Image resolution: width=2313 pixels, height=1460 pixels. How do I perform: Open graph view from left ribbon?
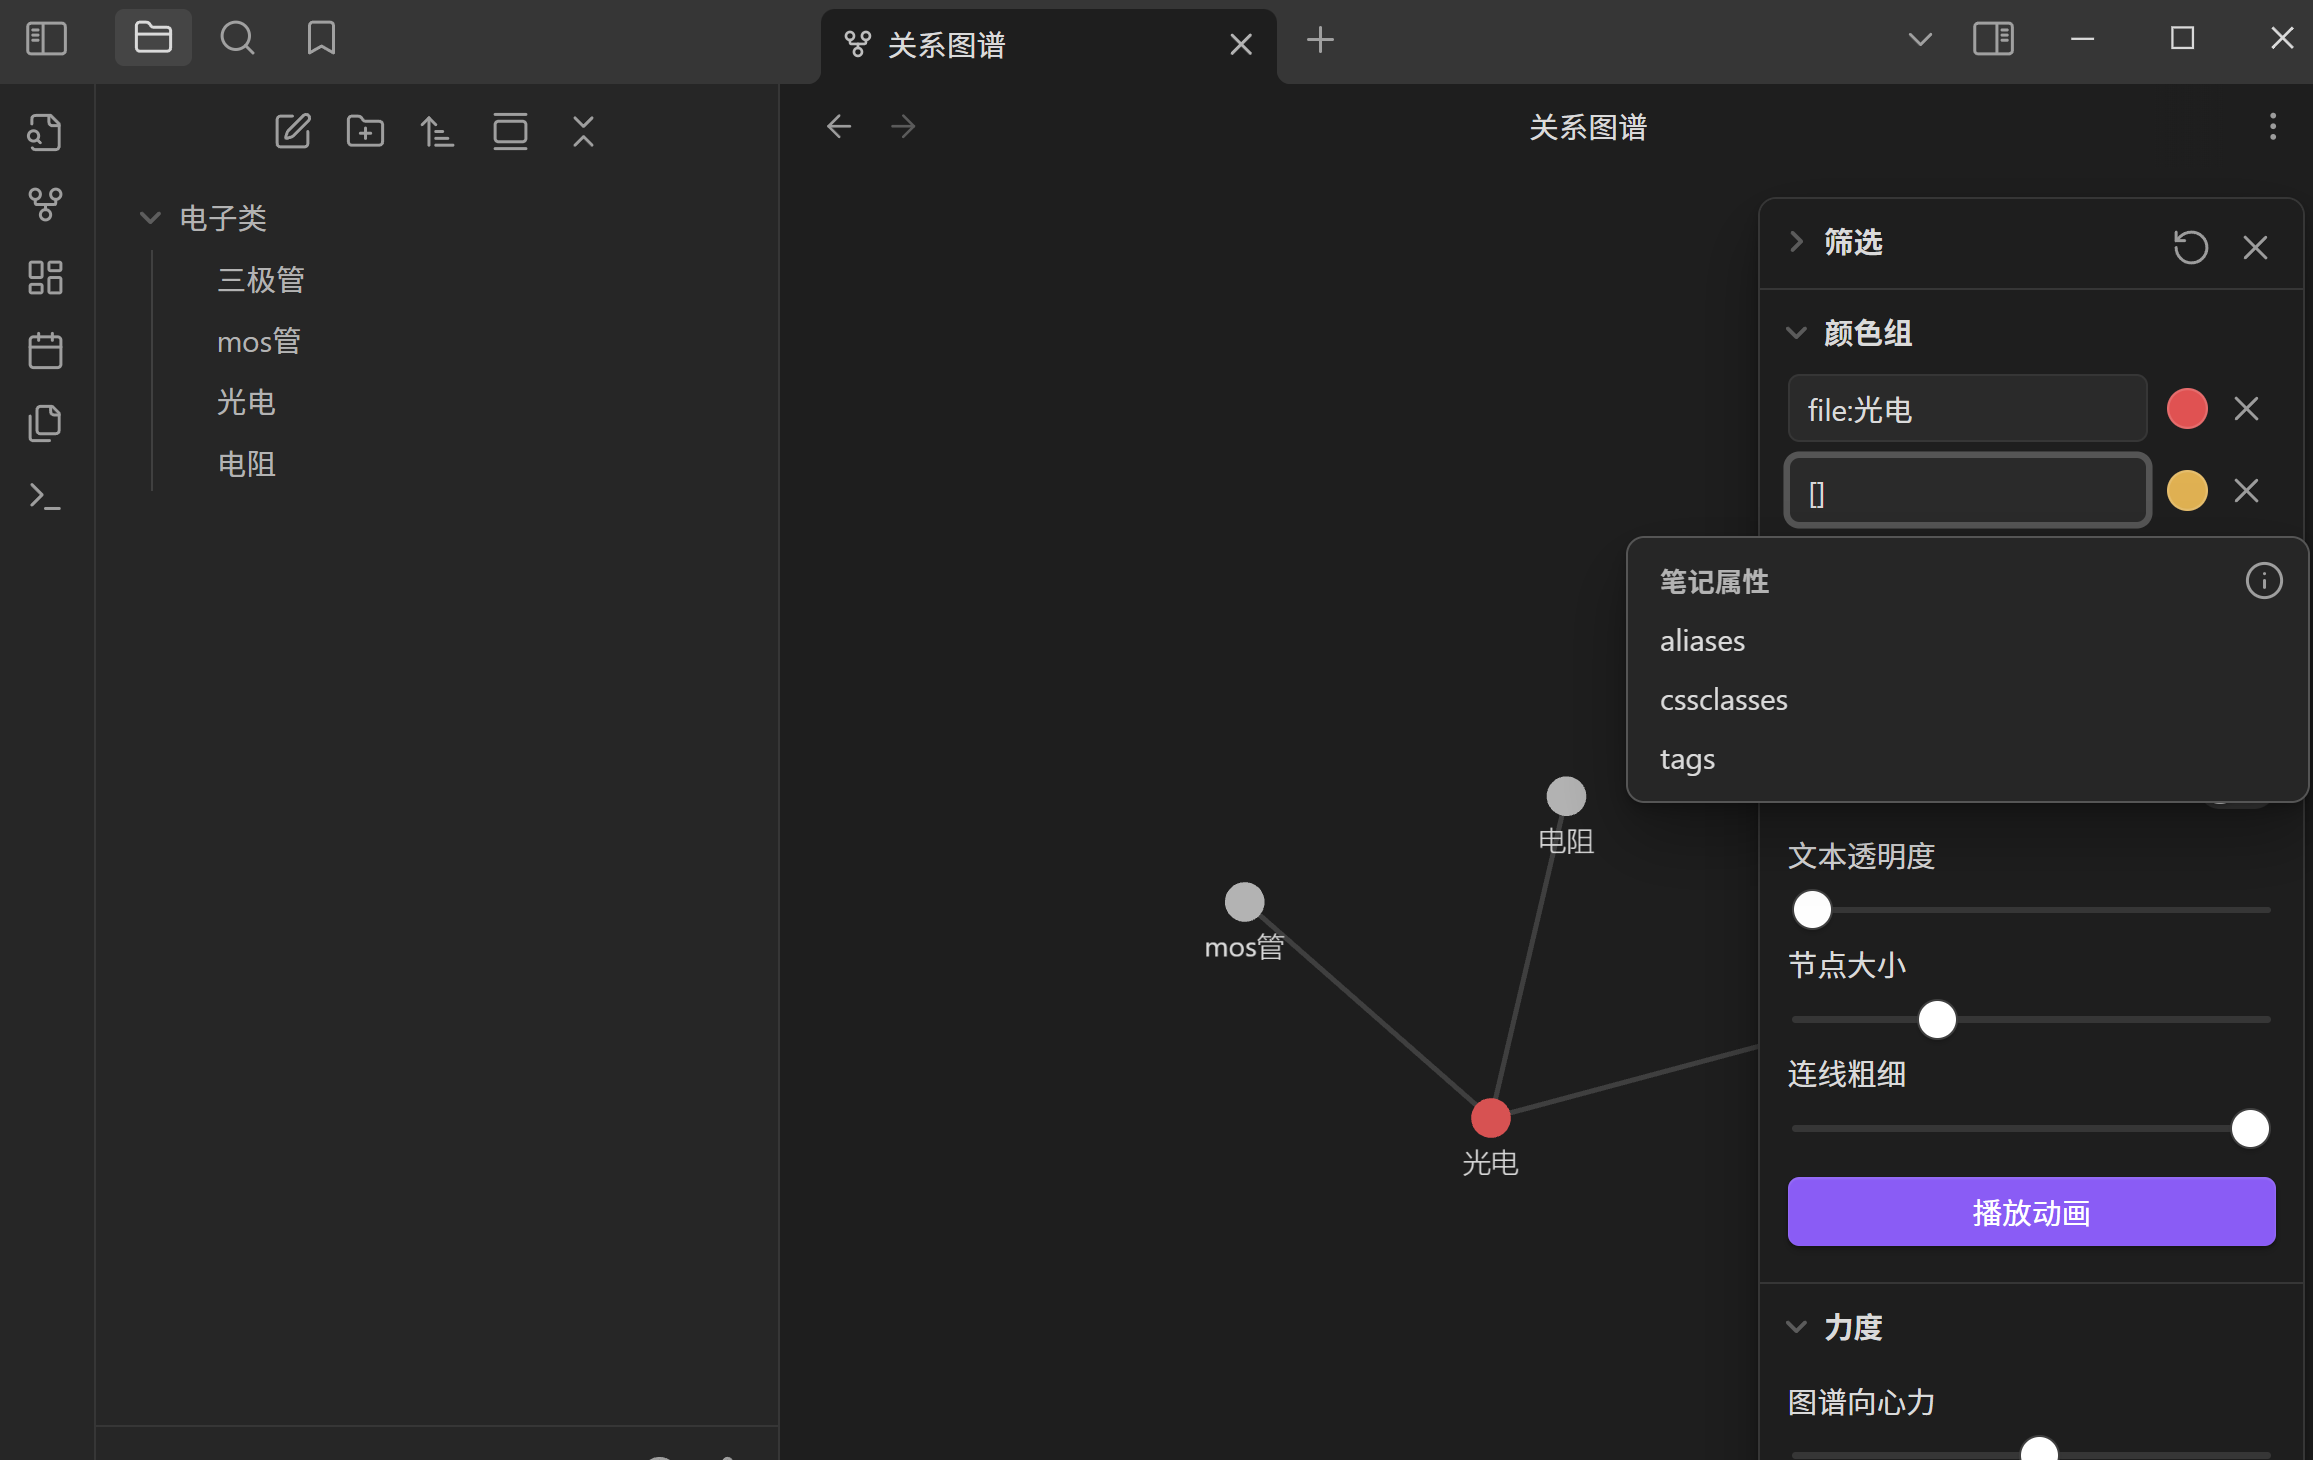(x=45, y=205)
